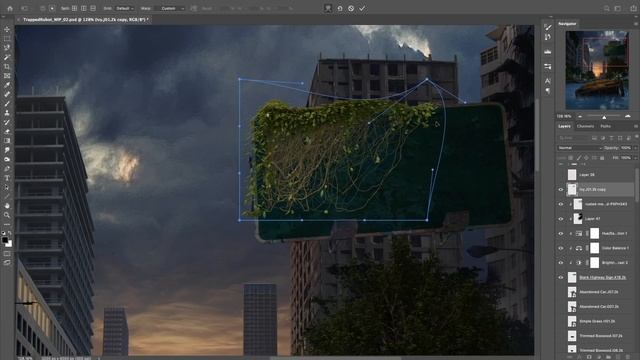The height and width of the screenshot is (360, 640).
Task: Open the search icon at top right
Action: click(607, 8)
